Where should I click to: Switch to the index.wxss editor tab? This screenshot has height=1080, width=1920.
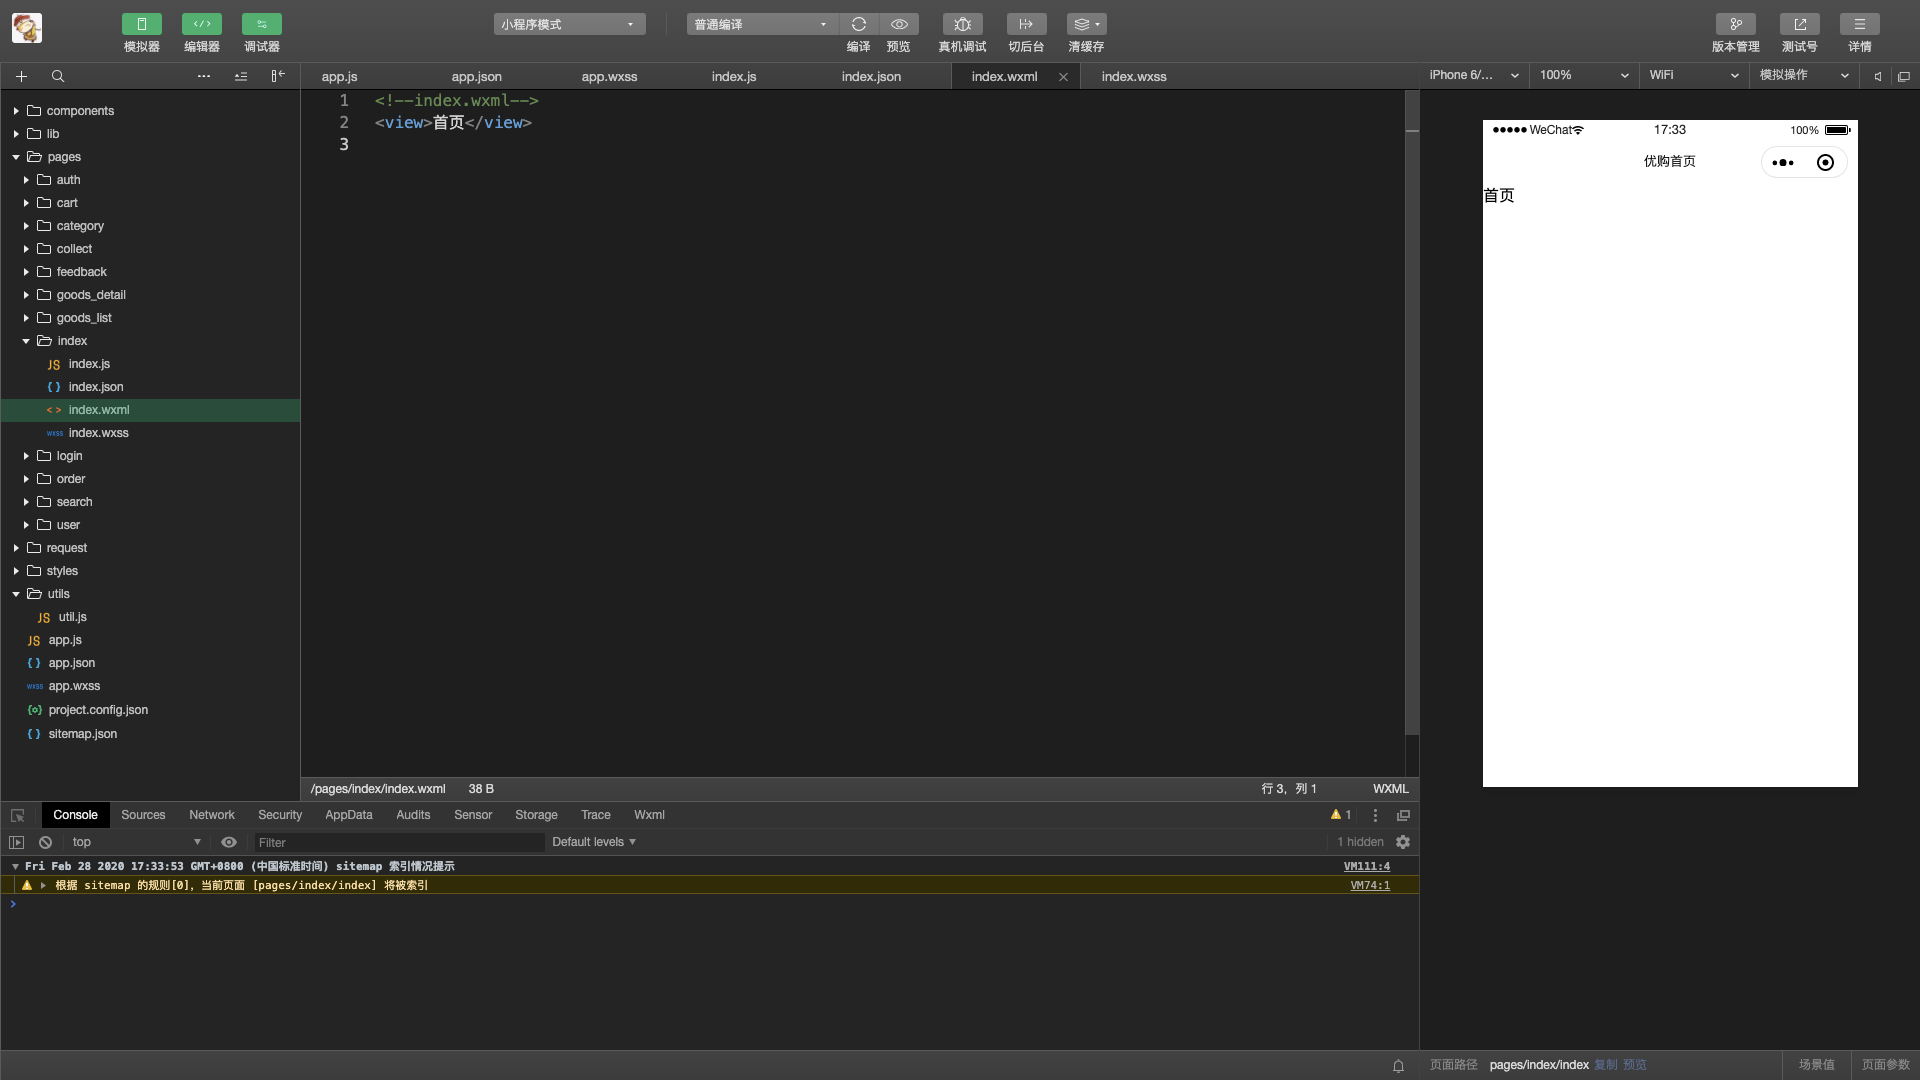[1133, 76]
